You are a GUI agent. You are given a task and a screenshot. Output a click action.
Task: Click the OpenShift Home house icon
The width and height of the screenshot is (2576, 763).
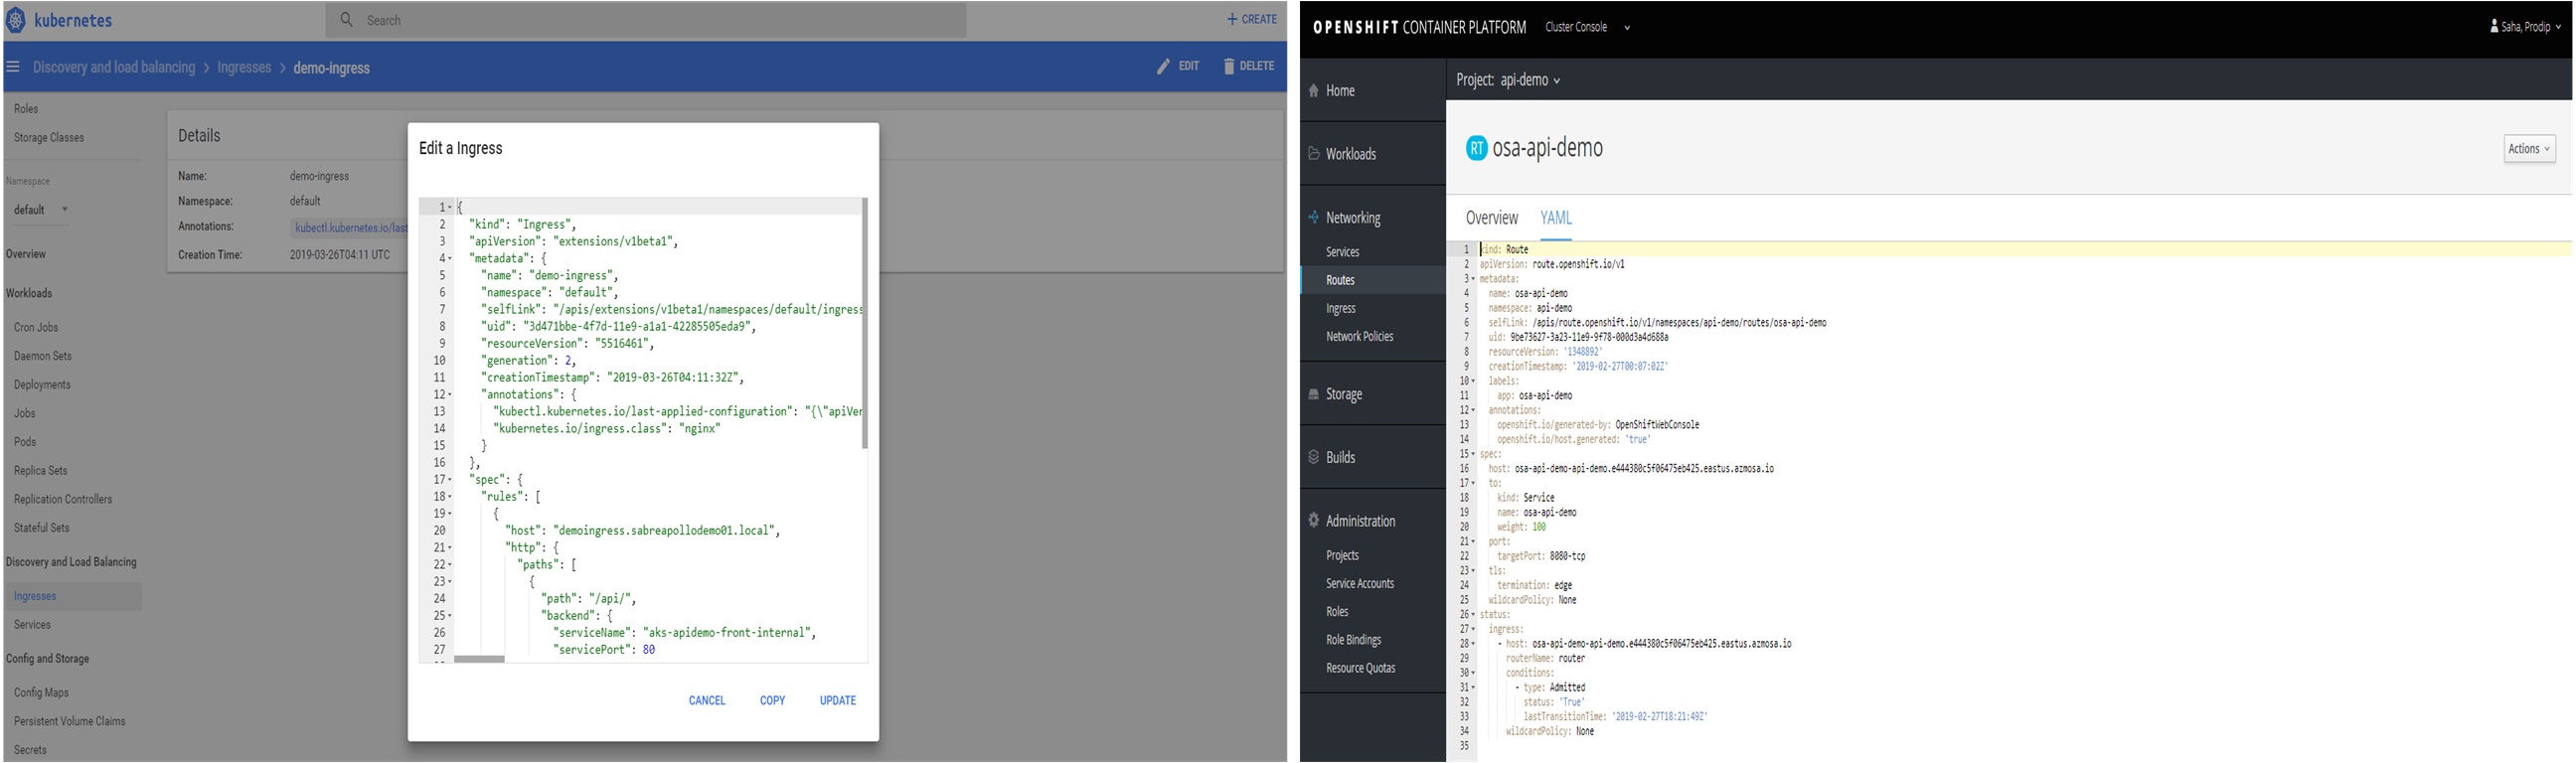click(x=1314, y=90)
